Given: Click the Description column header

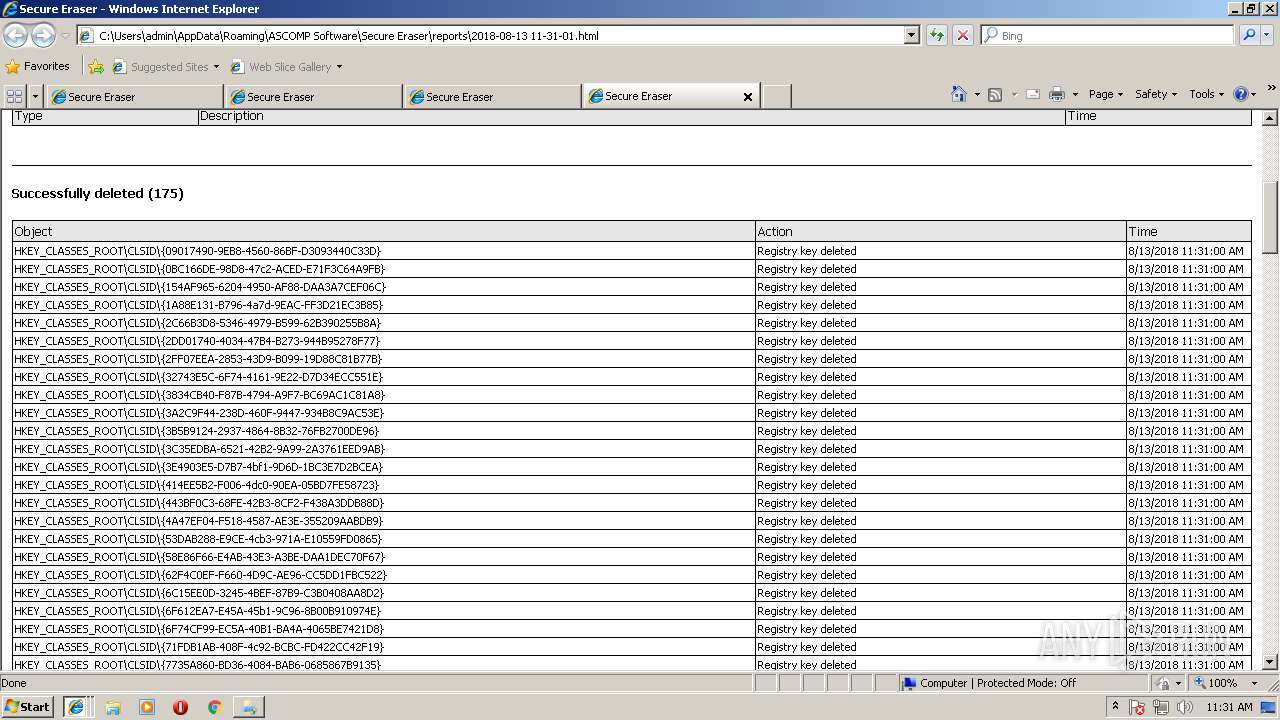Looking at the screenshot, I should click(632, 116).
